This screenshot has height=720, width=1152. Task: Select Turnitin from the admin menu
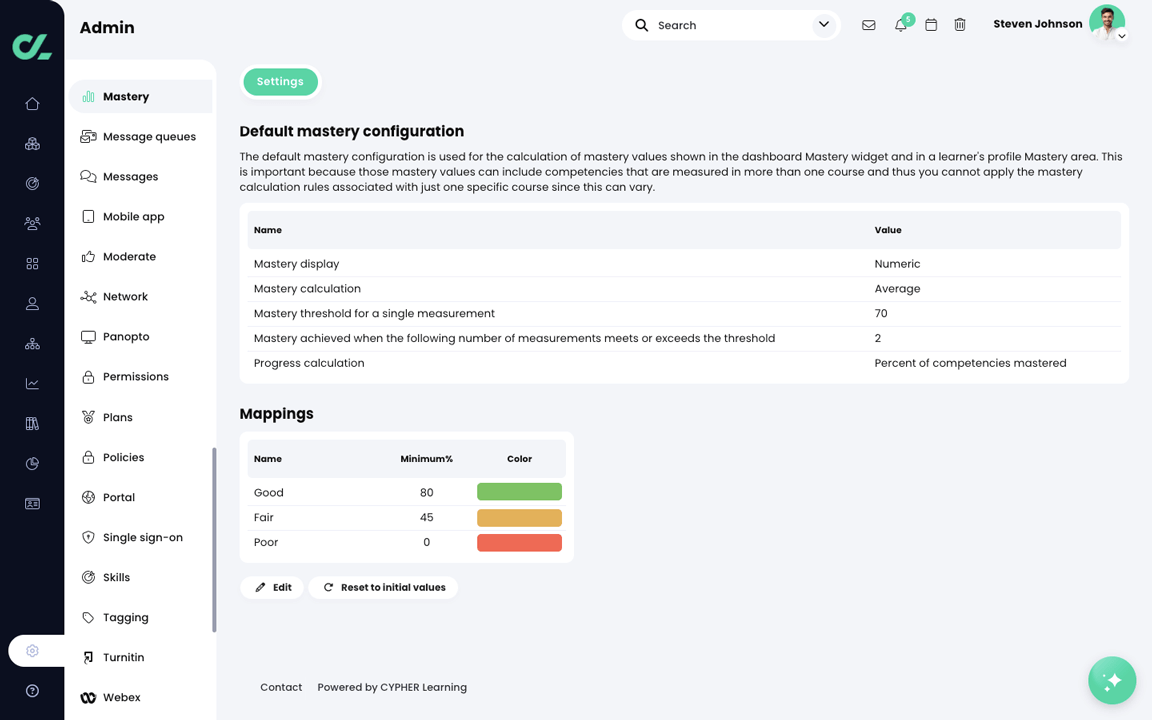124,657
